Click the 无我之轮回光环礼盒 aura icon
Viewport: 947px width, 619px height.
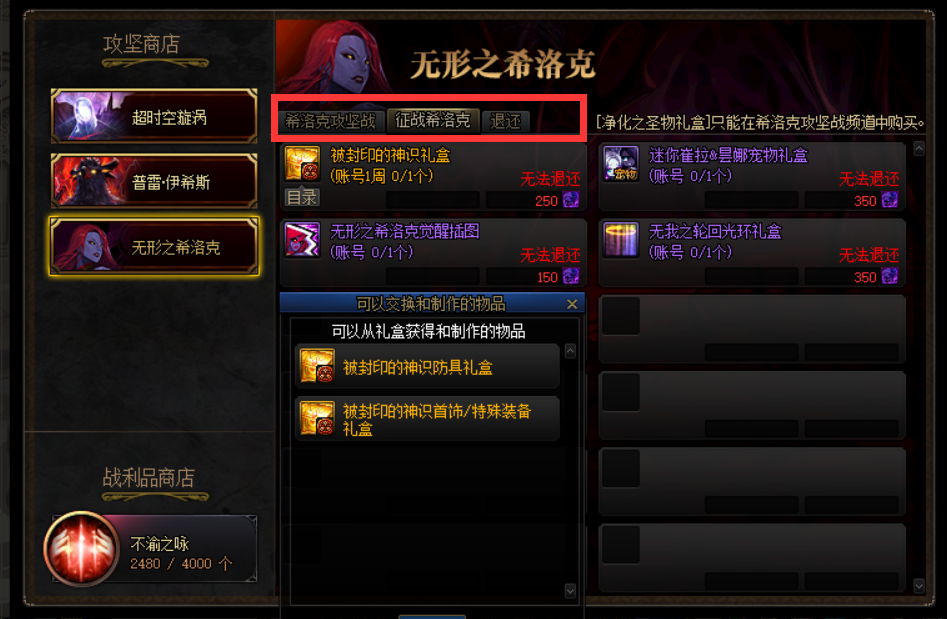[x=621, y=240]
